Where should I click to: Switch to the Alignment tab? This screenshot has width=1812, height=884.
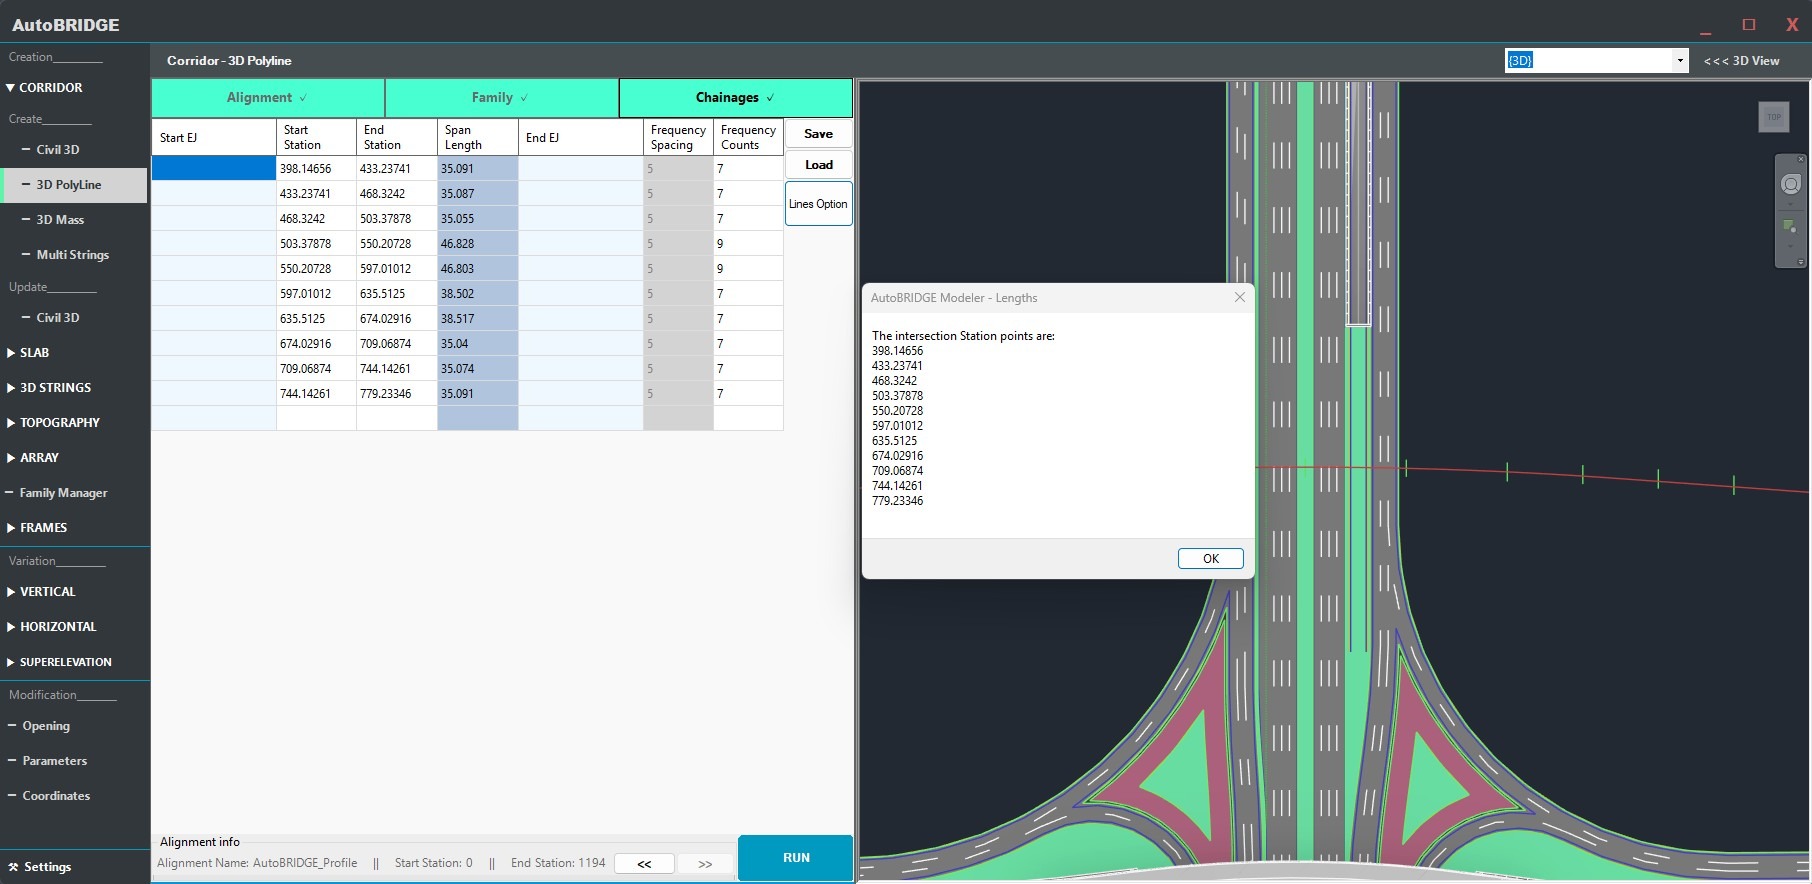pos(267,98)
